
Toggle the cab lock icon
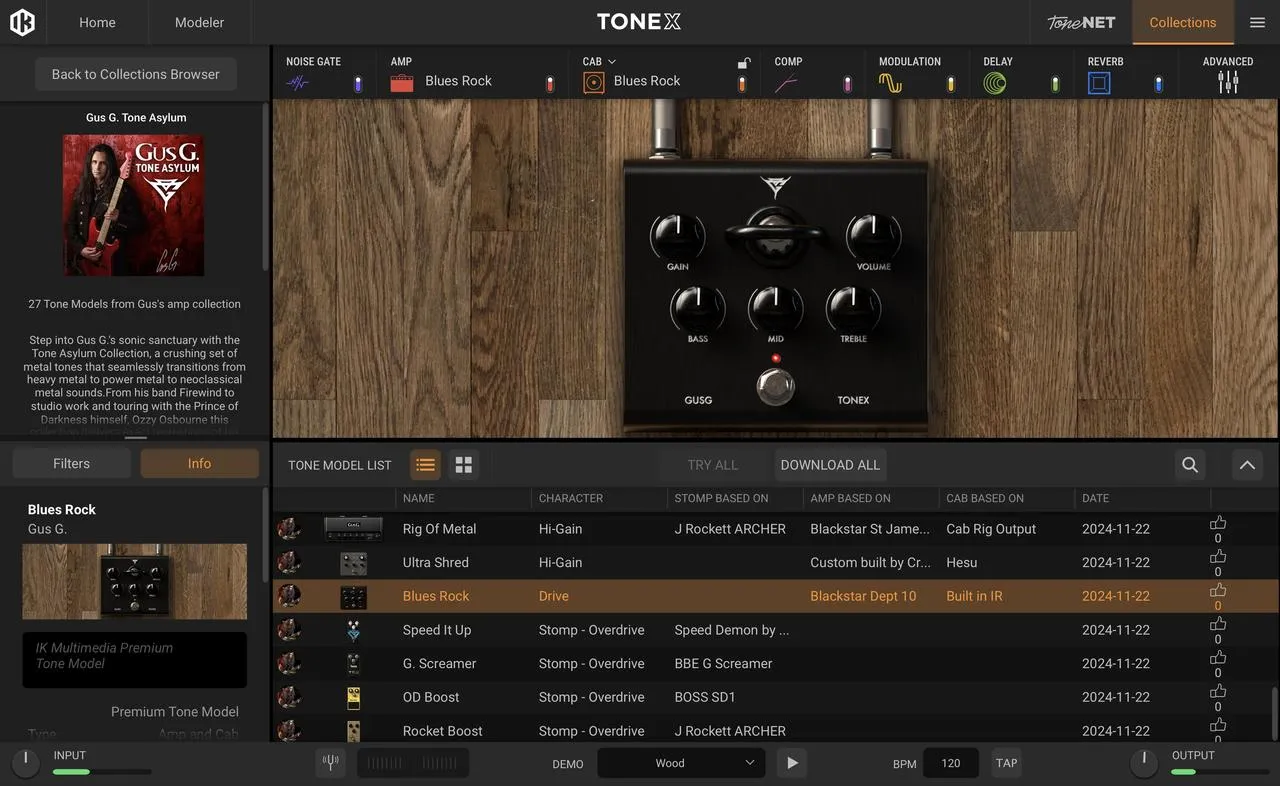(743, 63)
